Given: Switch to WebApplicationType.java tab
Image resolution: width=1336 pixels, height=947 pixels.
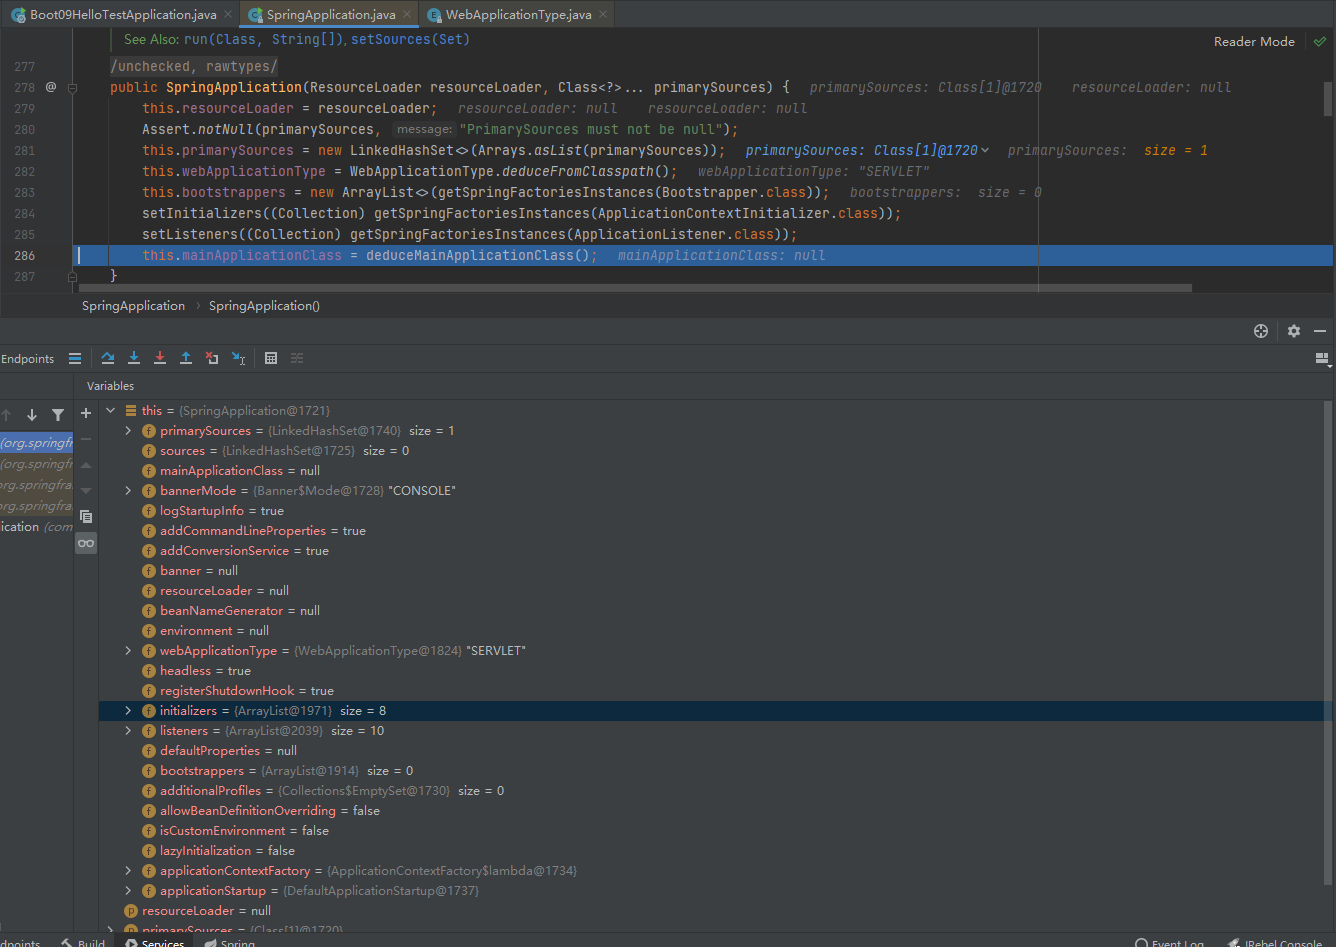Looking at the screenshot, I should pyautogui.click(x=518, y=15).
